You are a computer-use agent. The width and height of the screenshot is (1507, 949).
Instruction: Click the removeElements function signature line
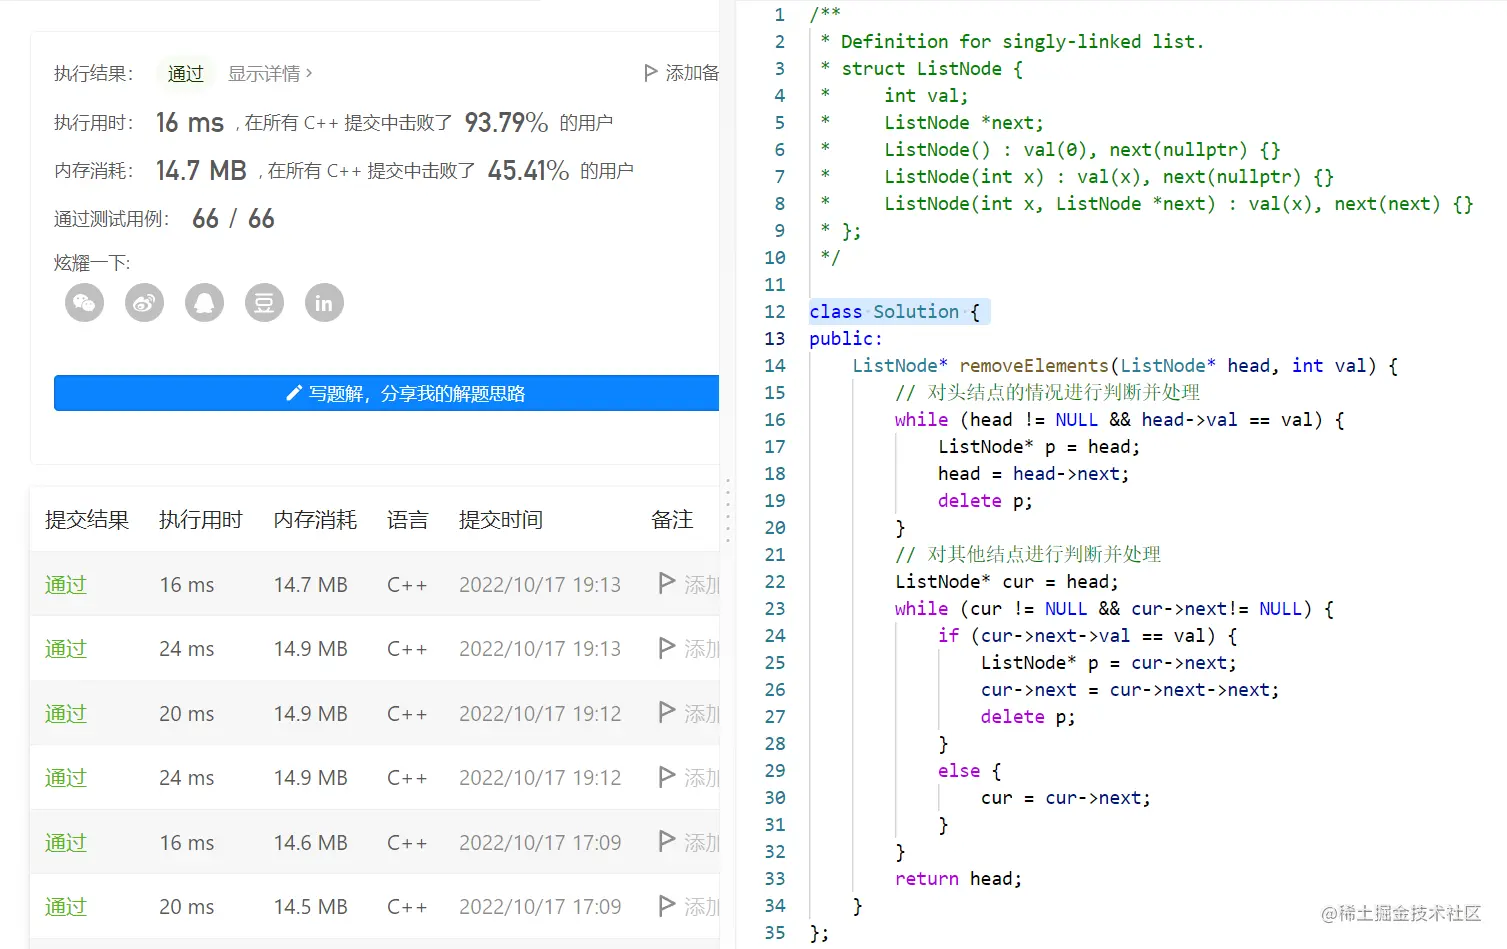[x=1125, y=366]
